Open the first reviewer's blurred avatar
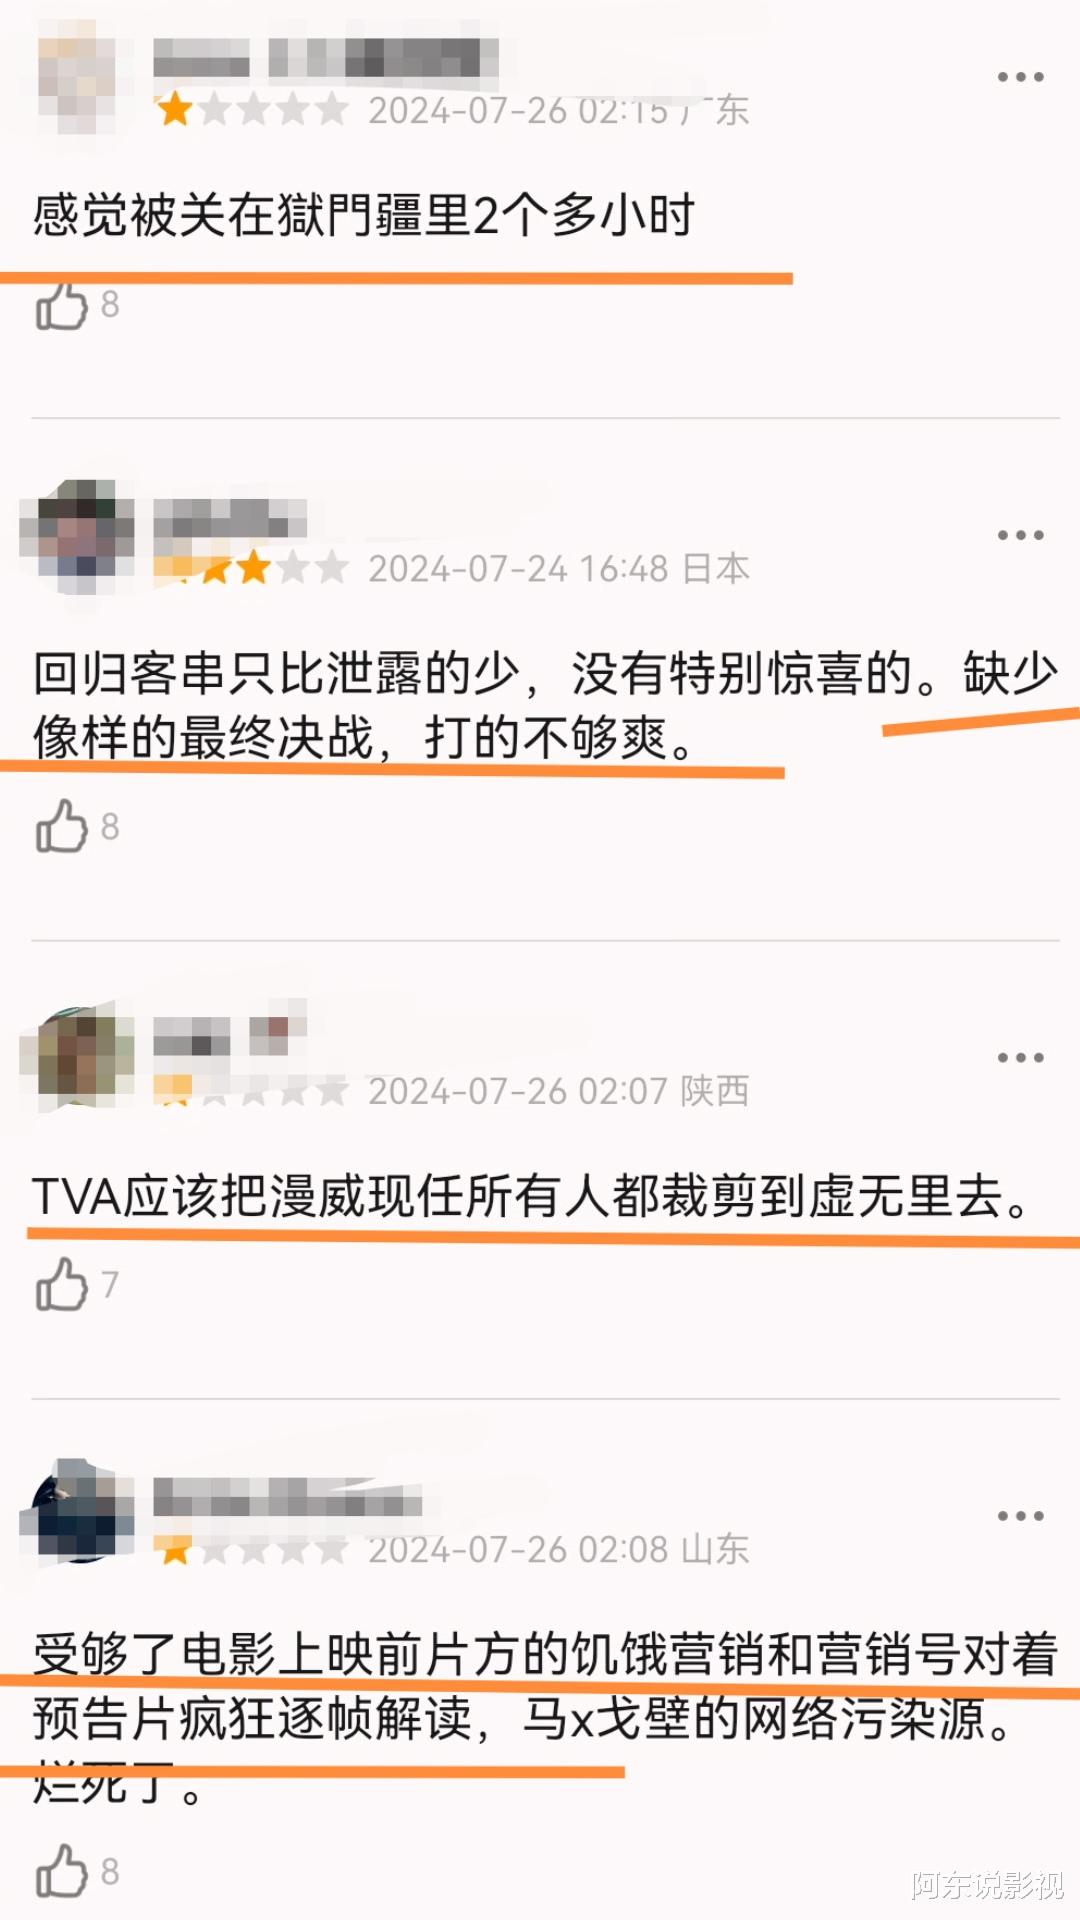 pyautogui.click(x=76, y=84)
